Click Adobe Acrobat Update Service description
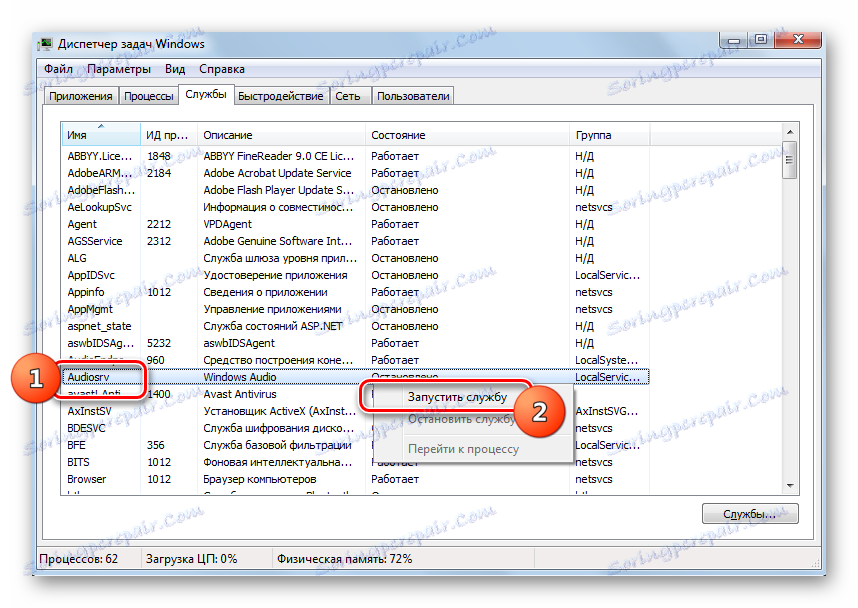Image resolution: width=858 pixels, height=608 pixels. click(x=277, y=173)
